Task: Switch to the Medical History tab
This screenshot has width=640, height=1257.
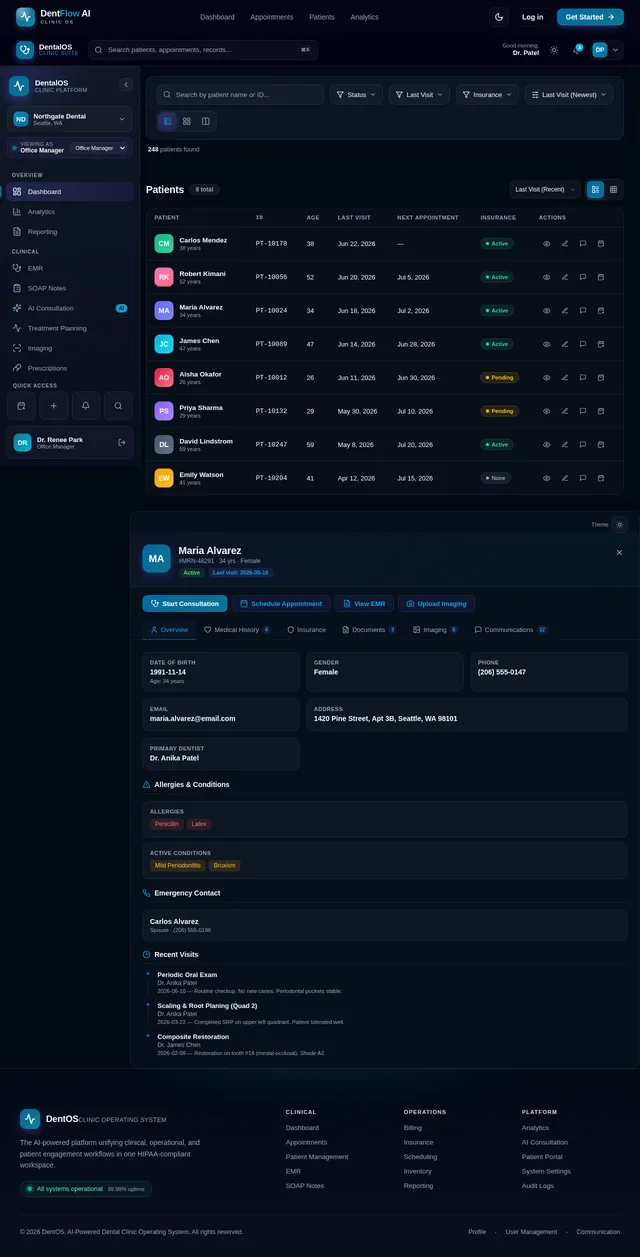Action: 237,630
